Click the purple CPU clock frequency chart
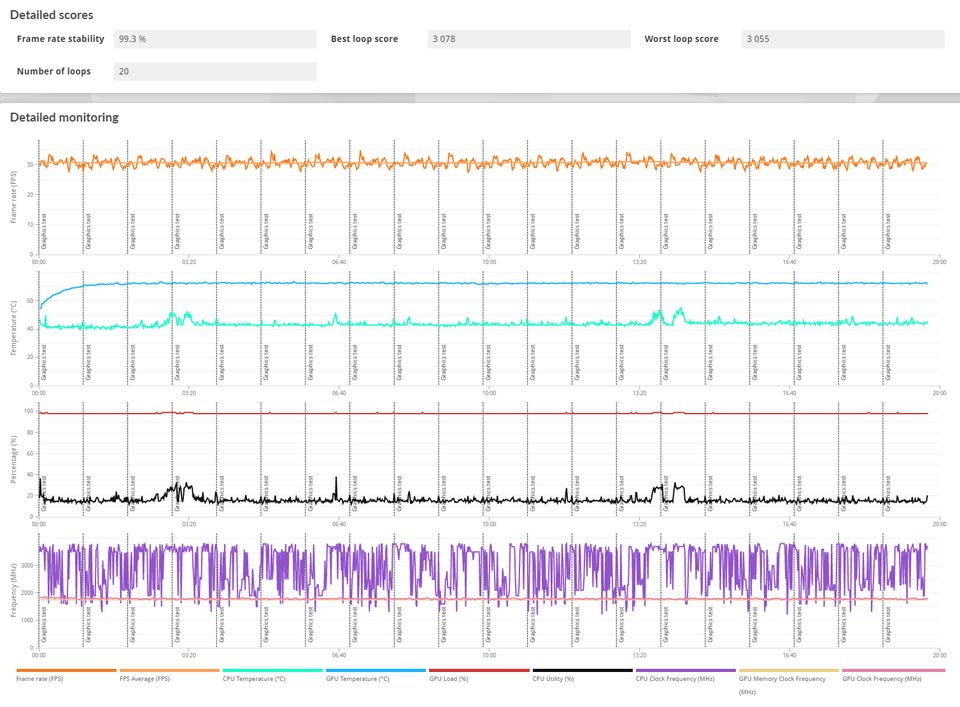The image size is (960, 707). (x=500, y=570)
